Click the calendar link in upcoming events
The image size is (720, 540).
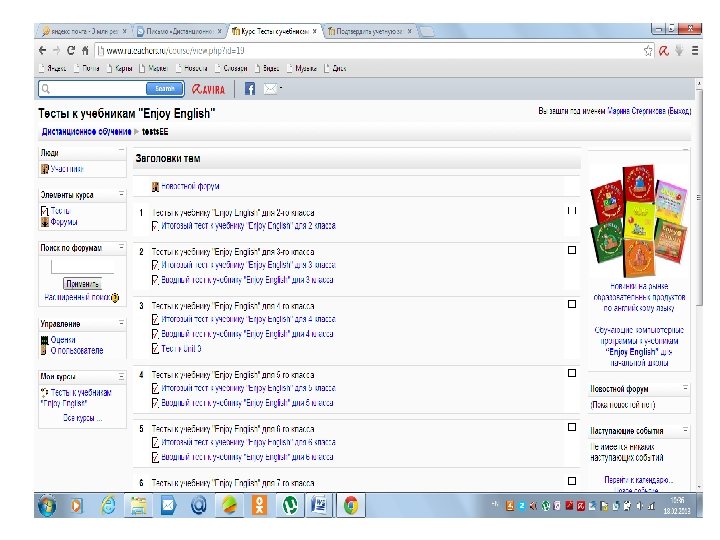[x=639, y=480]
